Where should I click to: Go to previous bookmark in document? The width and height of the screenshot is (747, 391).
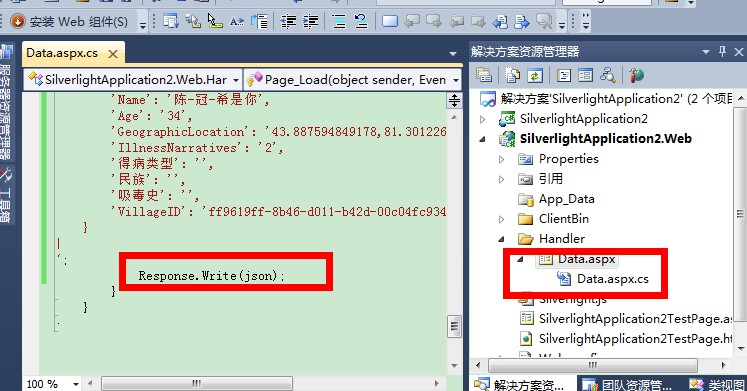point(500,21)
